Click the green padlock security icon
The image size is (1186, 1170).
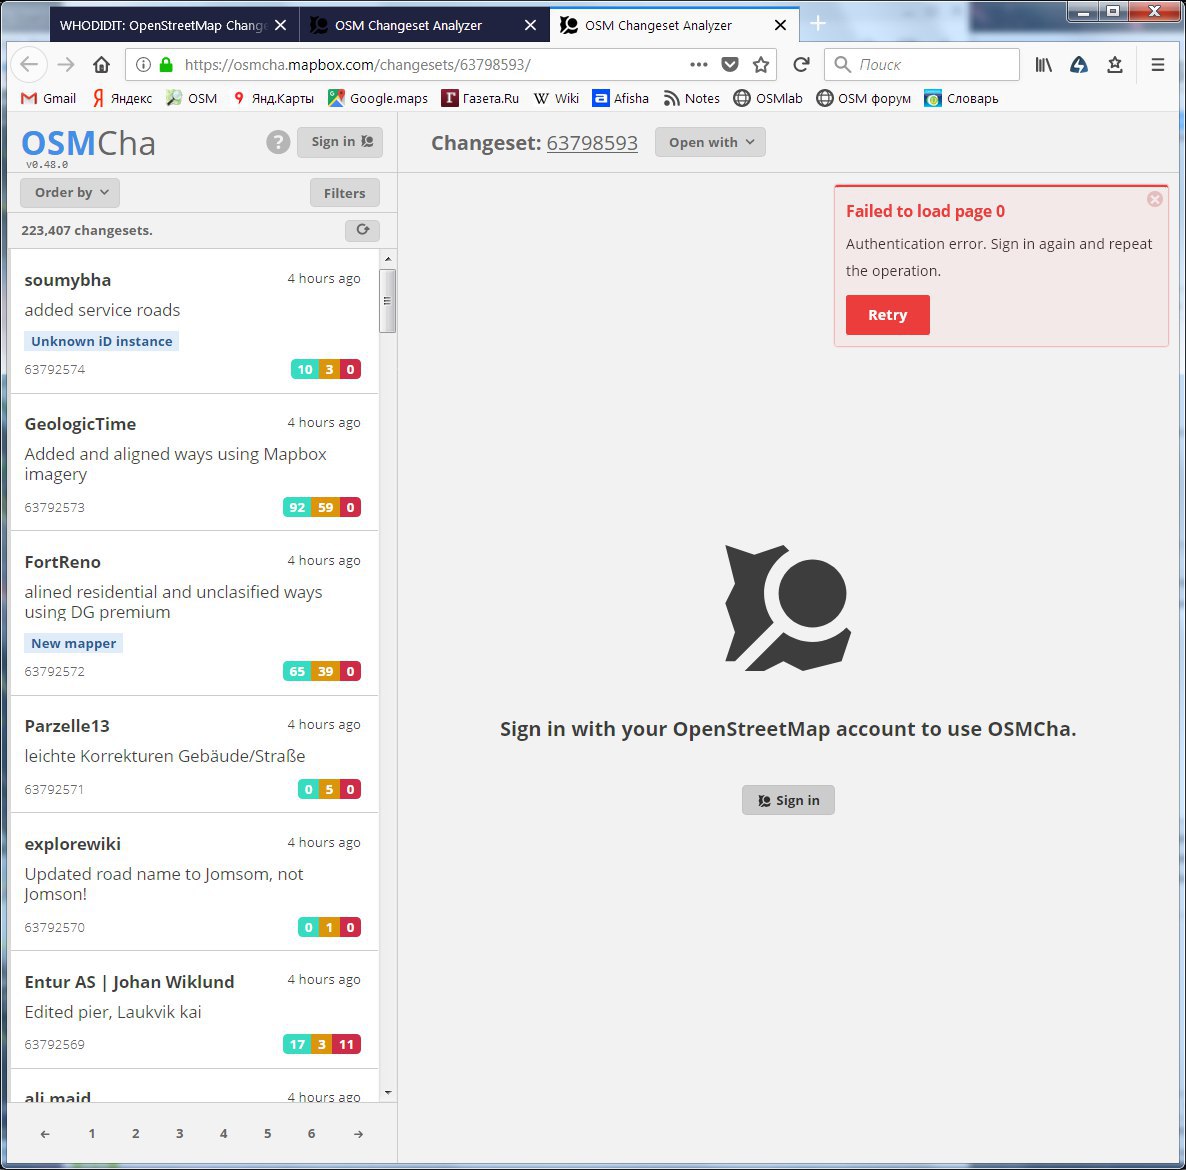point(166,64)
